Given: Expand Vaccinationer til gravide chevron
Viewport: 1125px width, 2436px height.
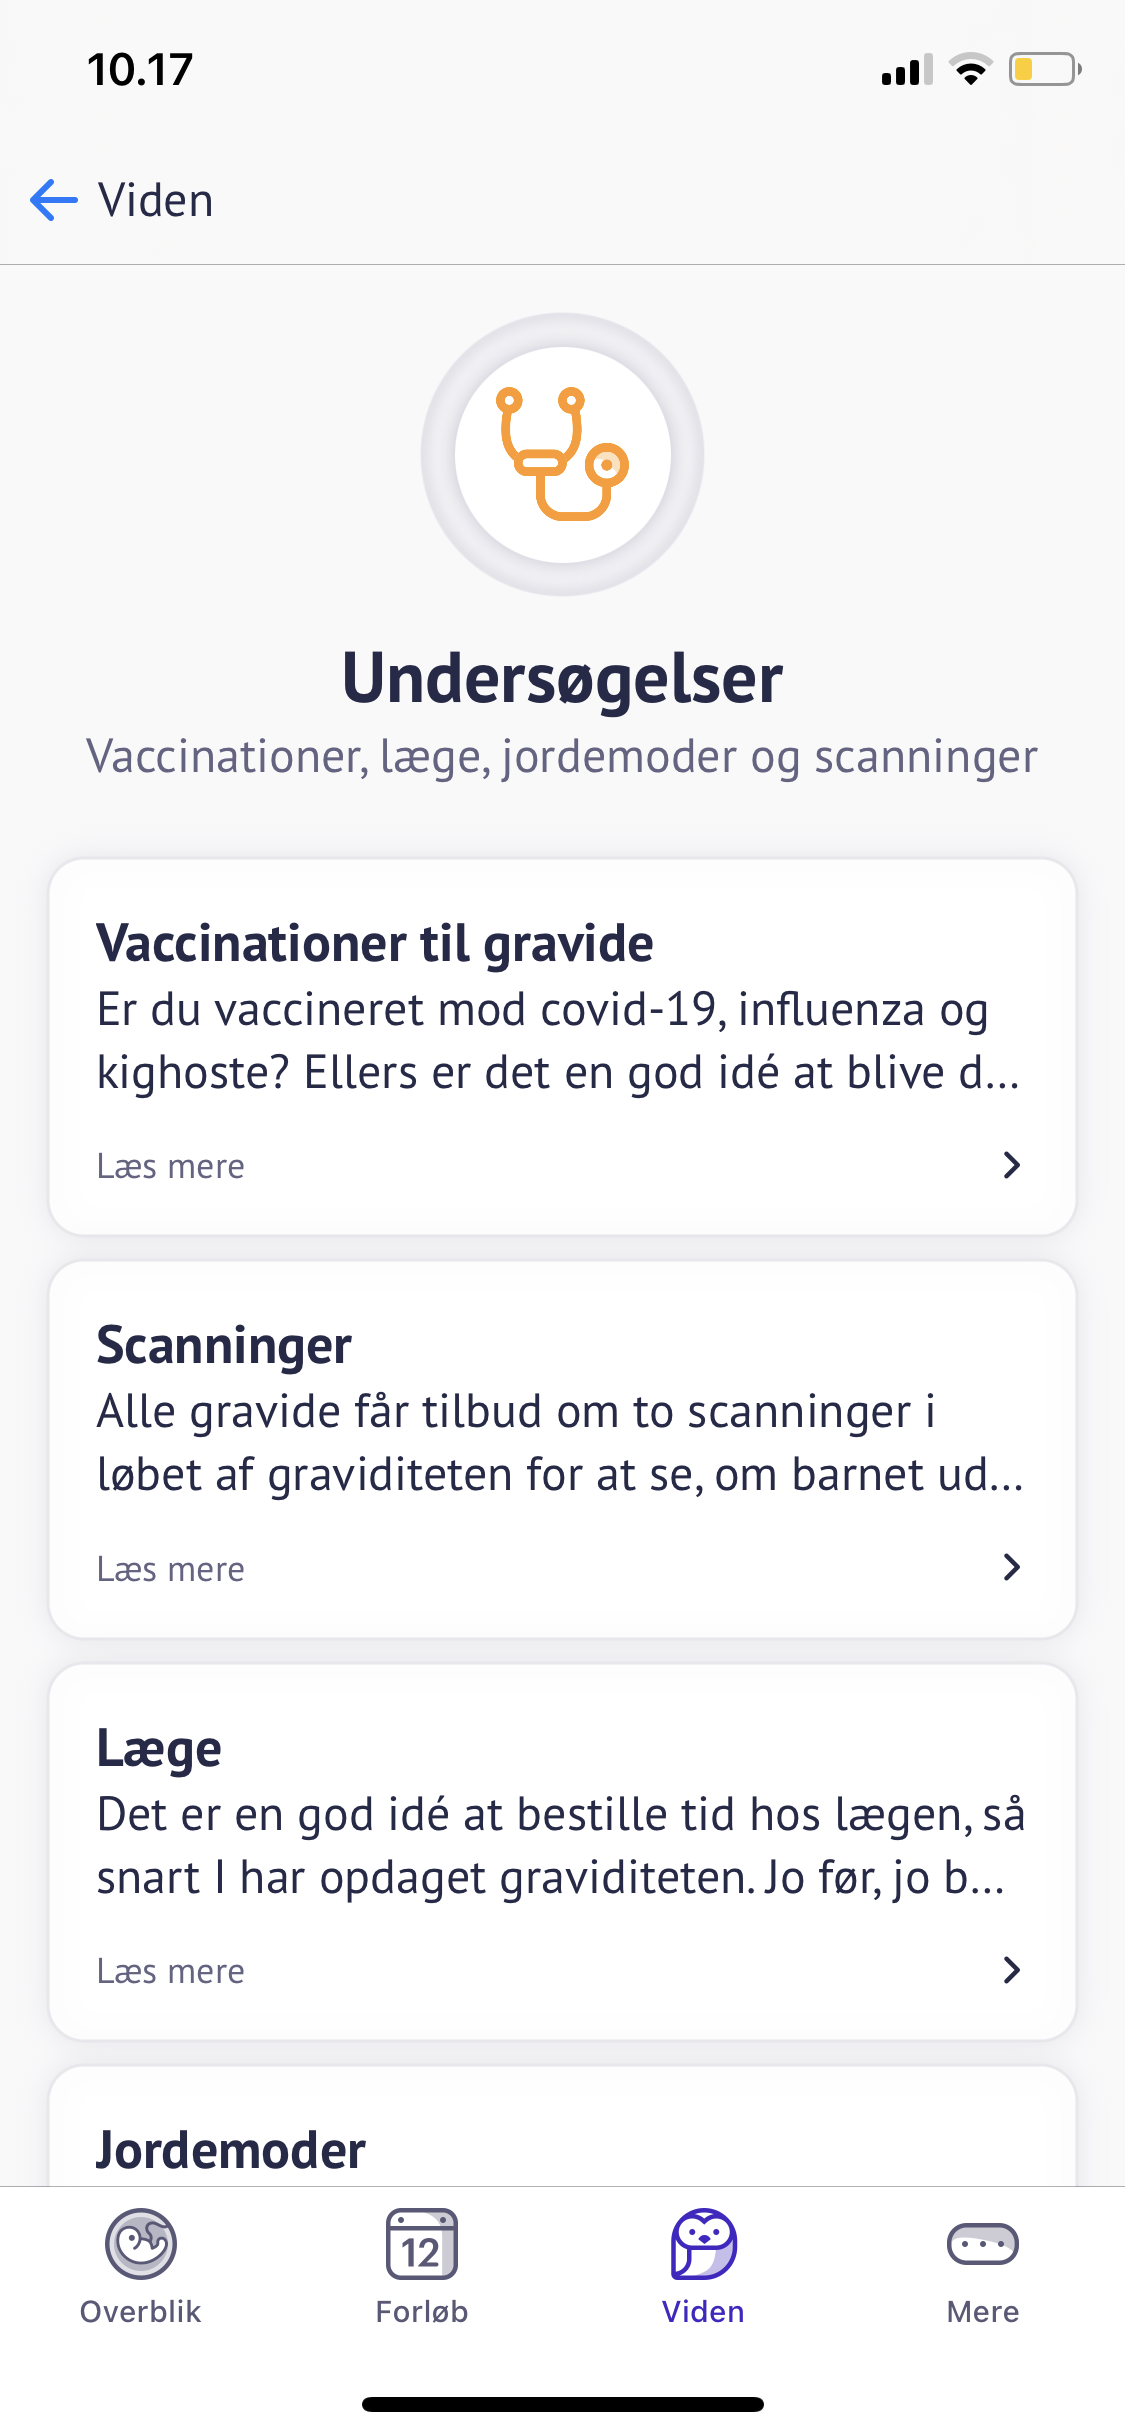Looking at the screenshot, I should pyautogui.click(x=1011, y=1165).
